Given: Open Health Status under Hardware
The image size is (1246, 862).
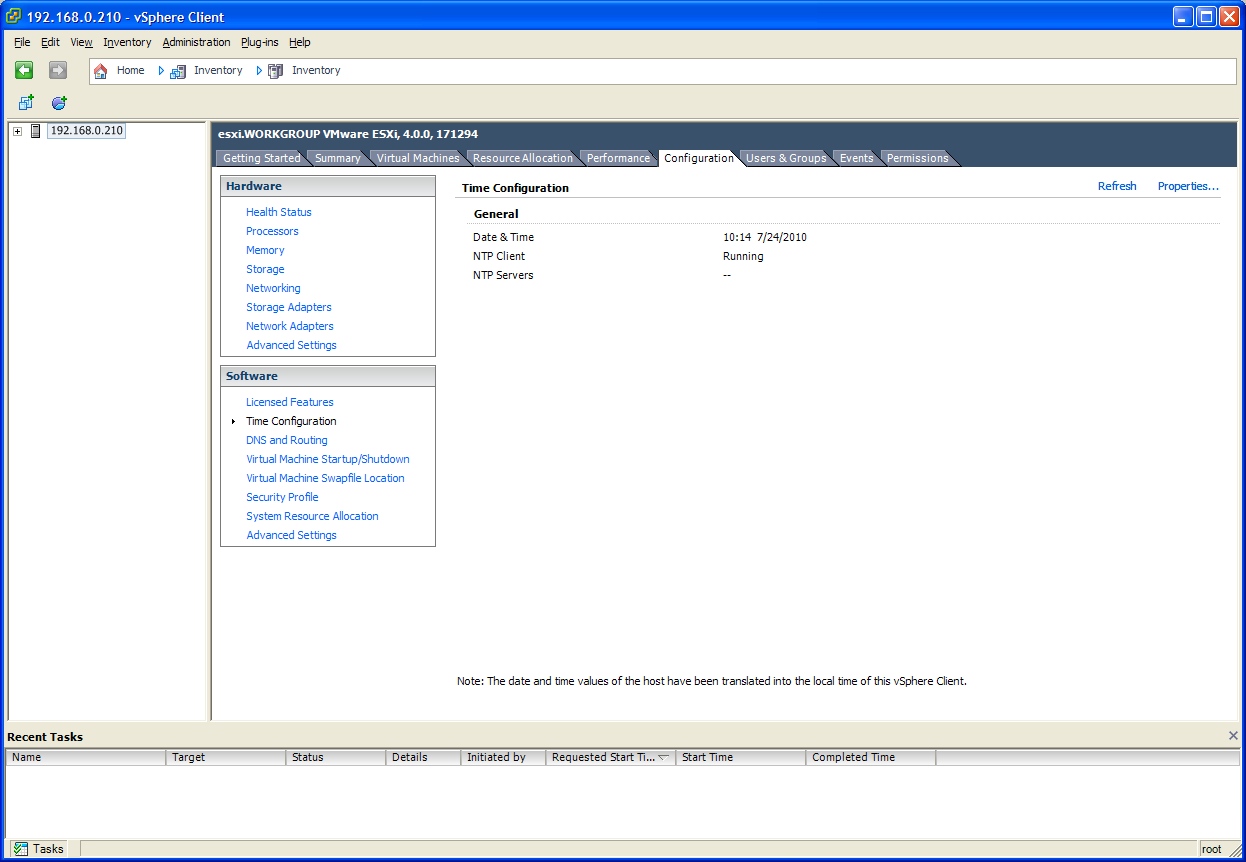Looking at the screenshot, I should pyautogui.click(x=279, y=212).
